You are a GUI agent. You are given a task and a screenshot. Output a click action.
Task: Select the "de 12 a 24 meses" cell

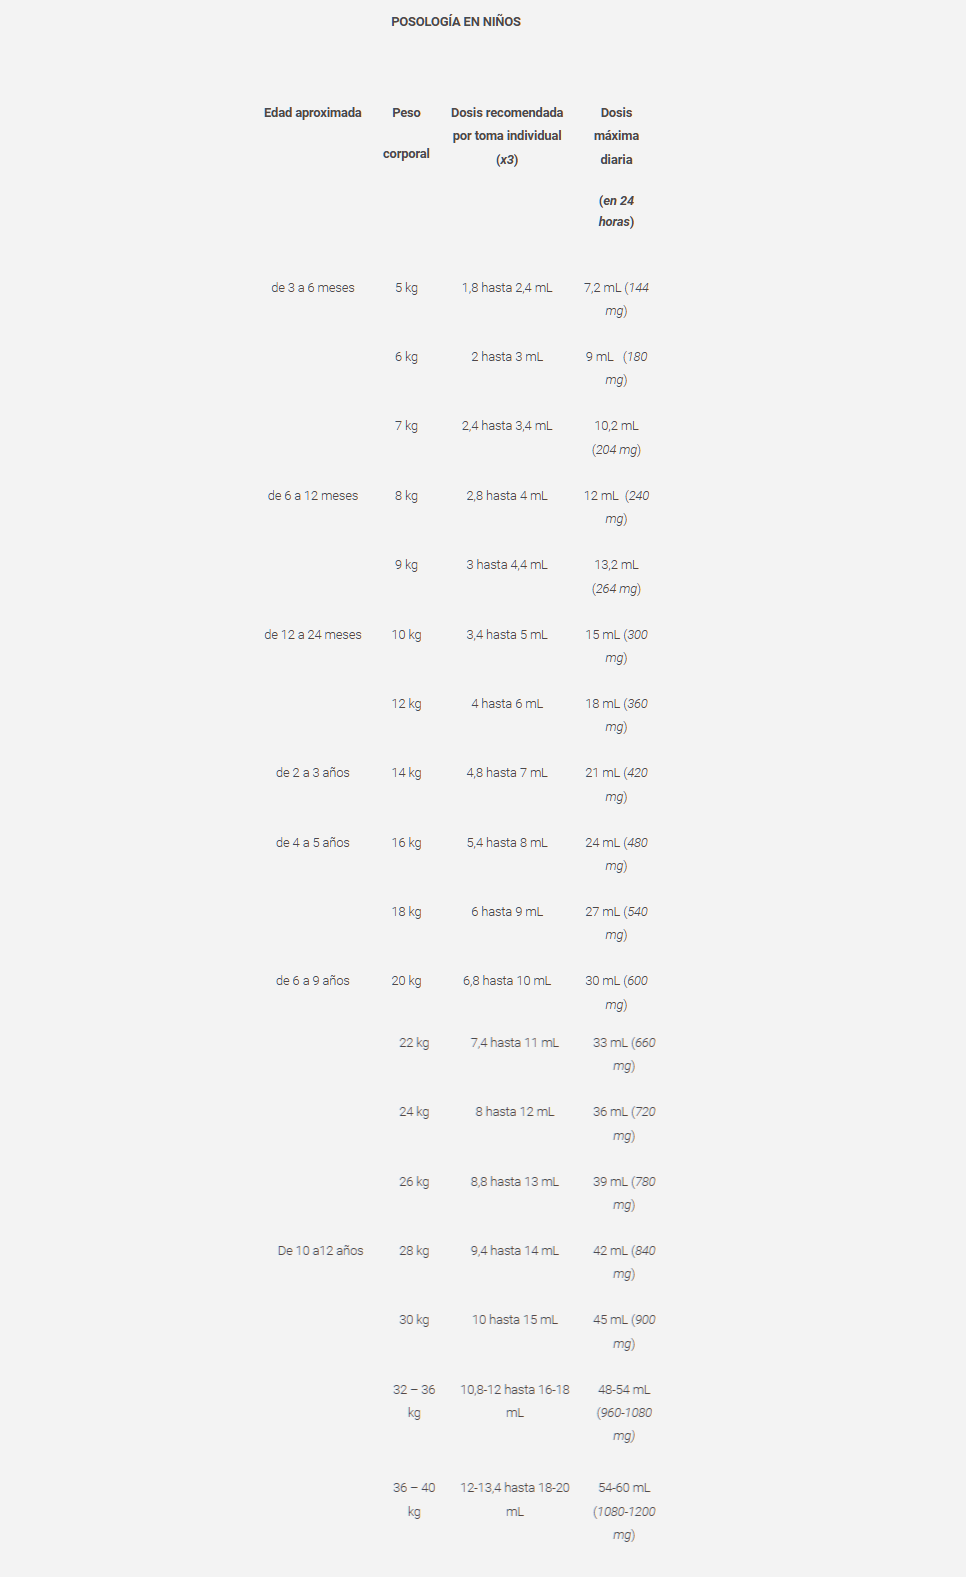313,635
